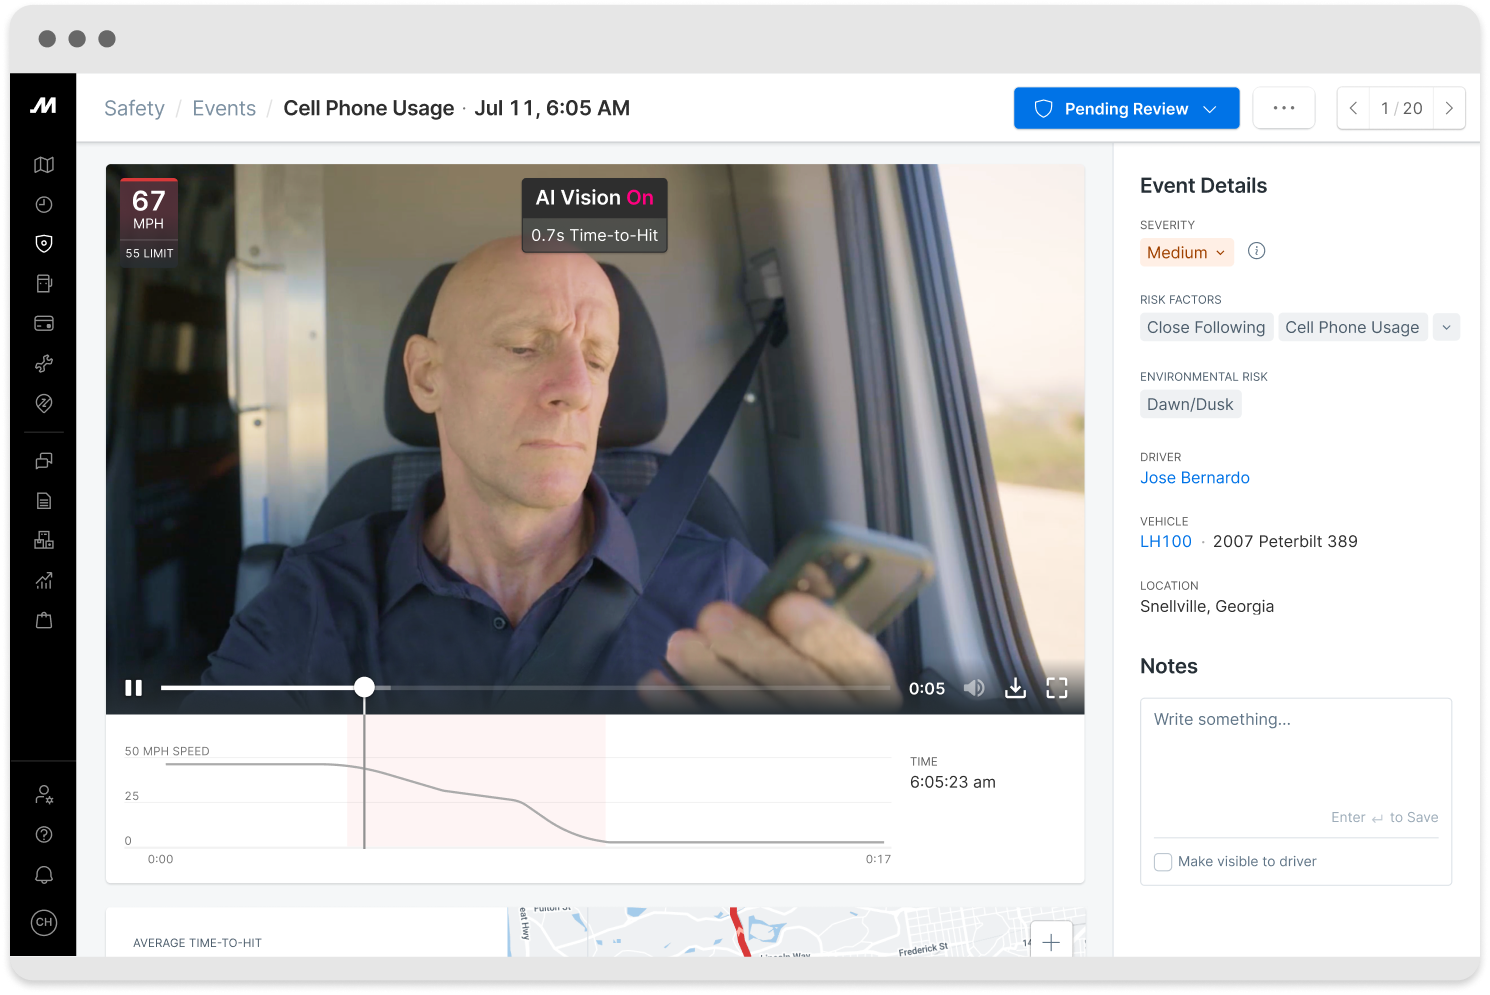Open the card icon in sidebar

(44, 324)
